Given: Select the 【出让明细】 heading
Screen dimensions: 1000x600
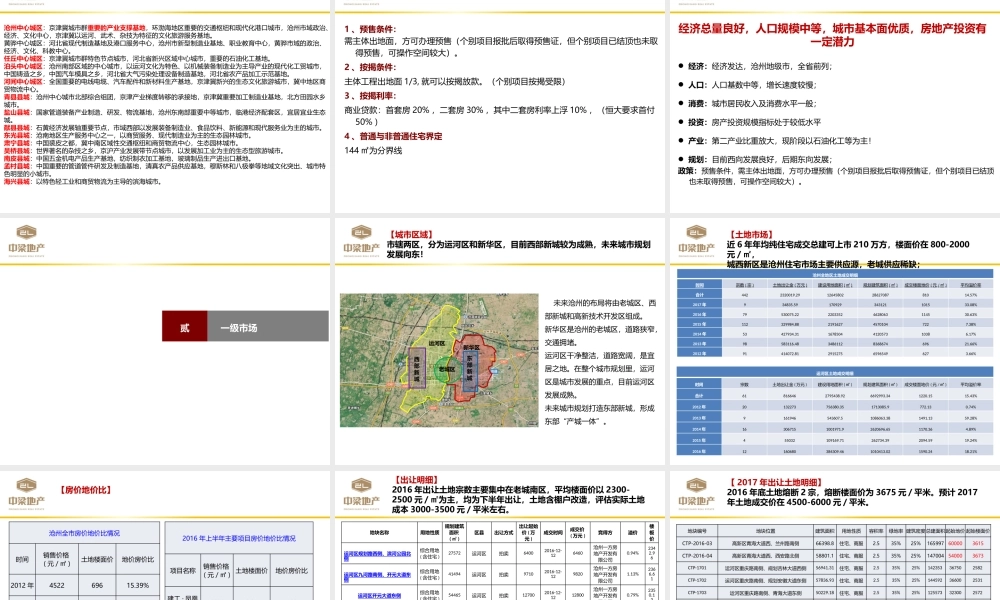Looking at the screenshot, I should click(416, 479).
